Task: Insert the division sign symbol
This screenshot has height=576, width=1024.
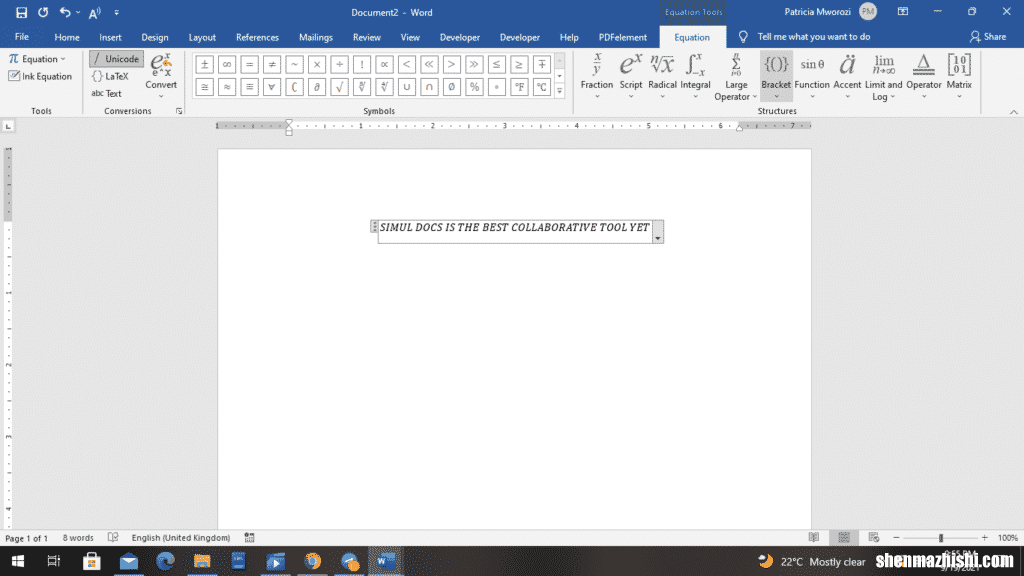Action: tap(340, 65)
